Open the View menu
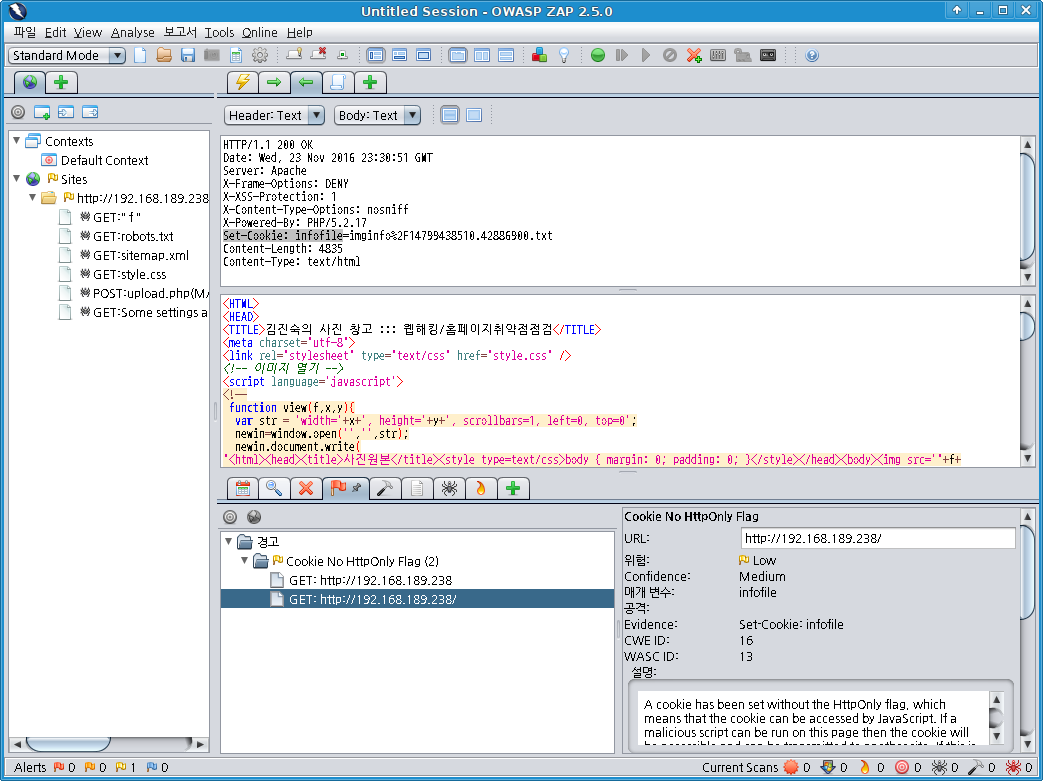 tap(87, 32)
